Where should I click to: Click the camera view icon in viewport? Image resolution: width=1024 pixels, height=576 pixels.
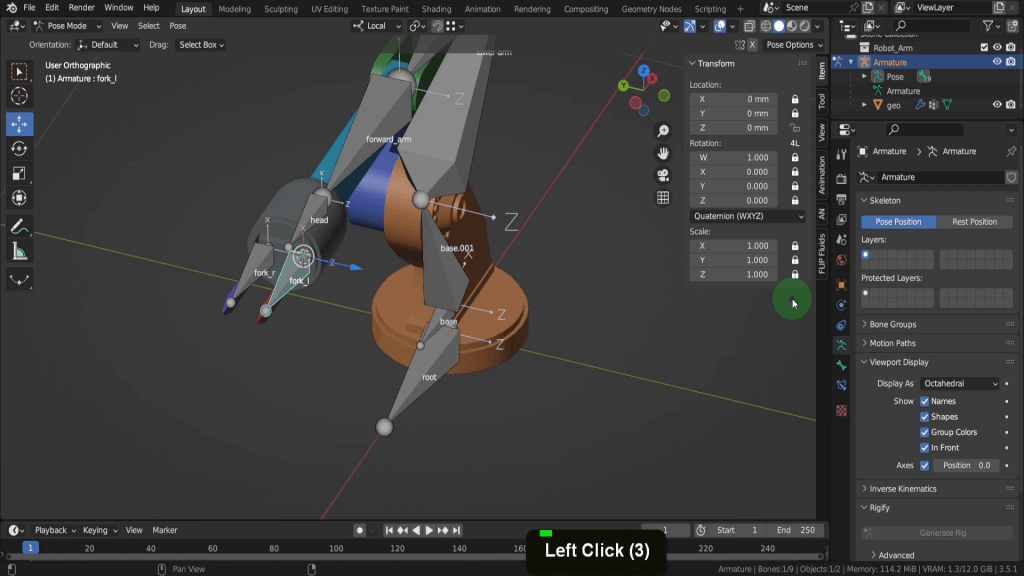tap(663, 175)
